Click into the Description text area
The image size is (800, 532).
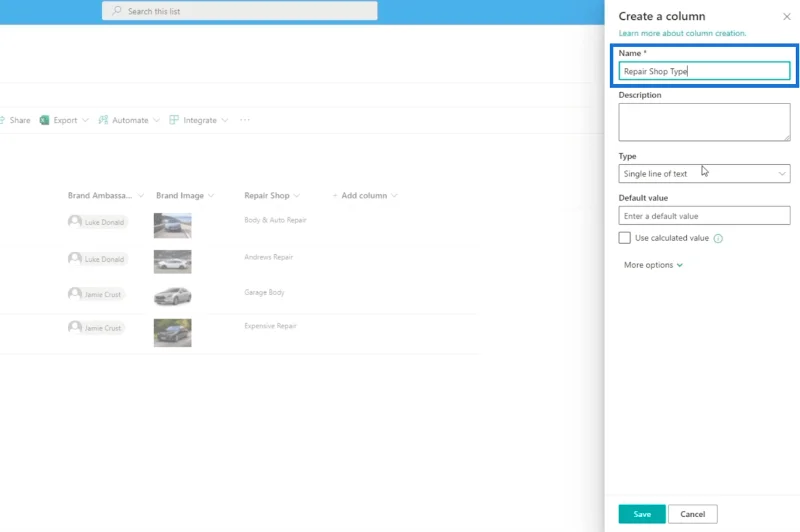click(705, 122)
